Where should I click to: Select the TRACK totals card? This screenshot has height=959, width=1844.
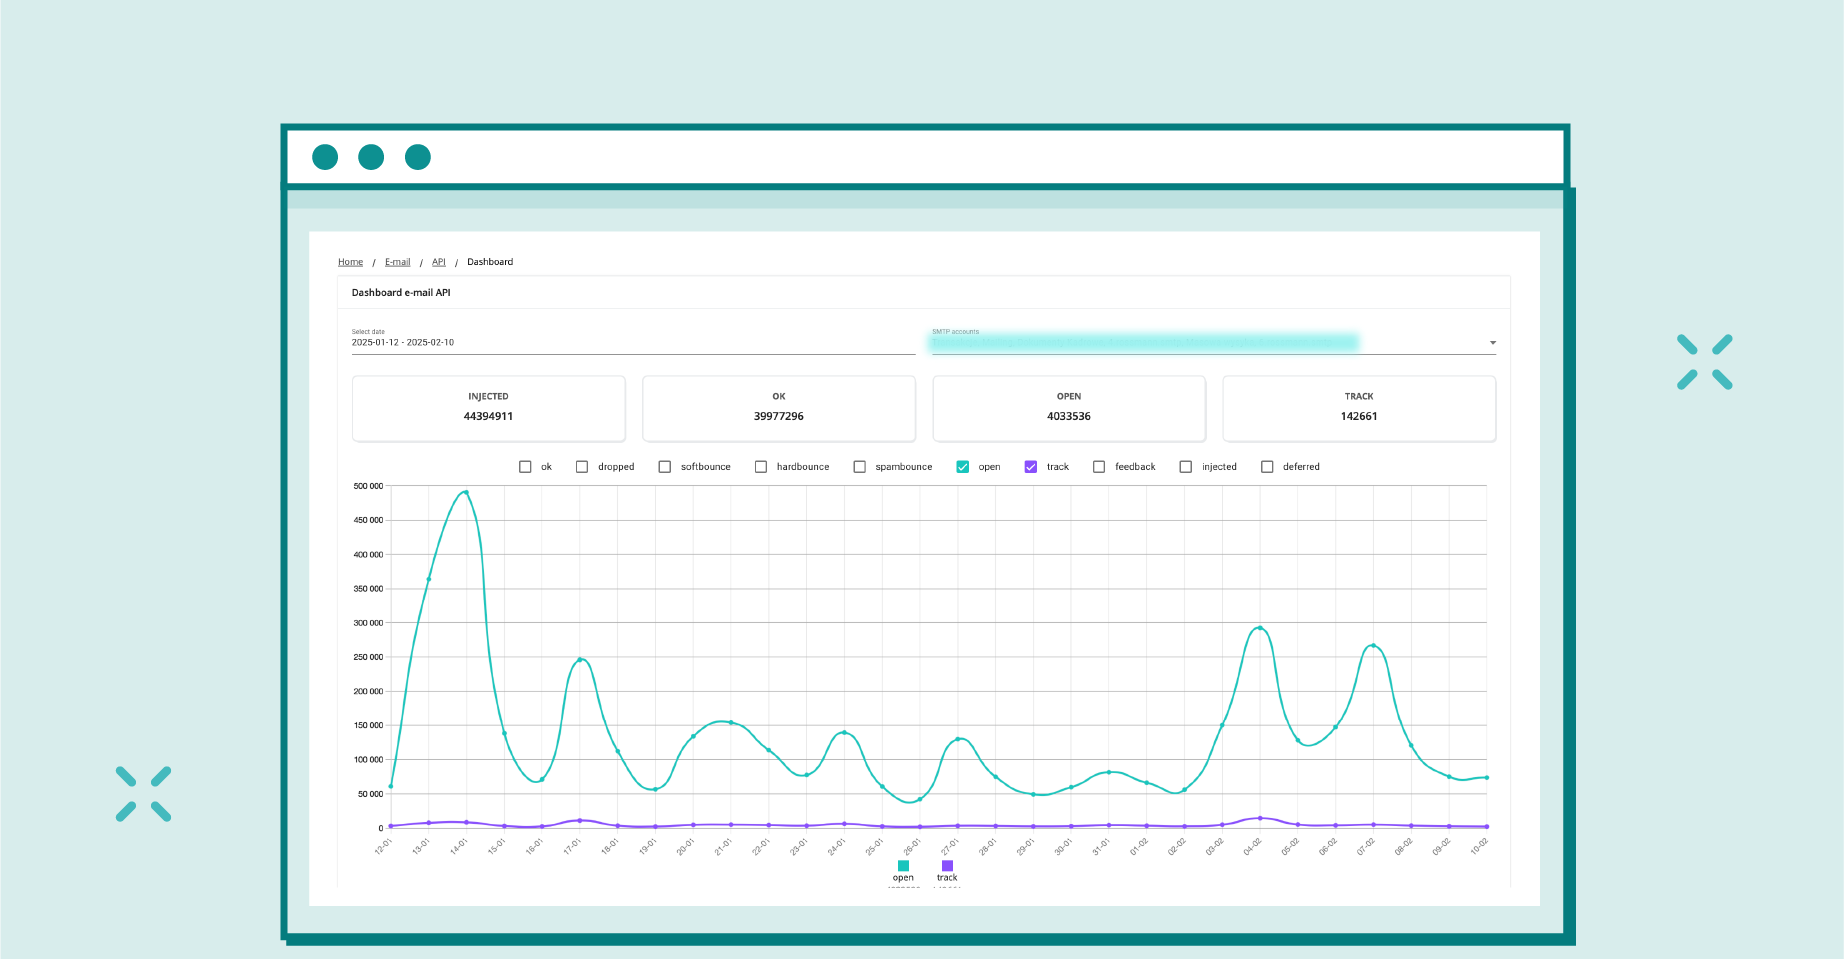pyautogui.click(x=1358, y=408)
